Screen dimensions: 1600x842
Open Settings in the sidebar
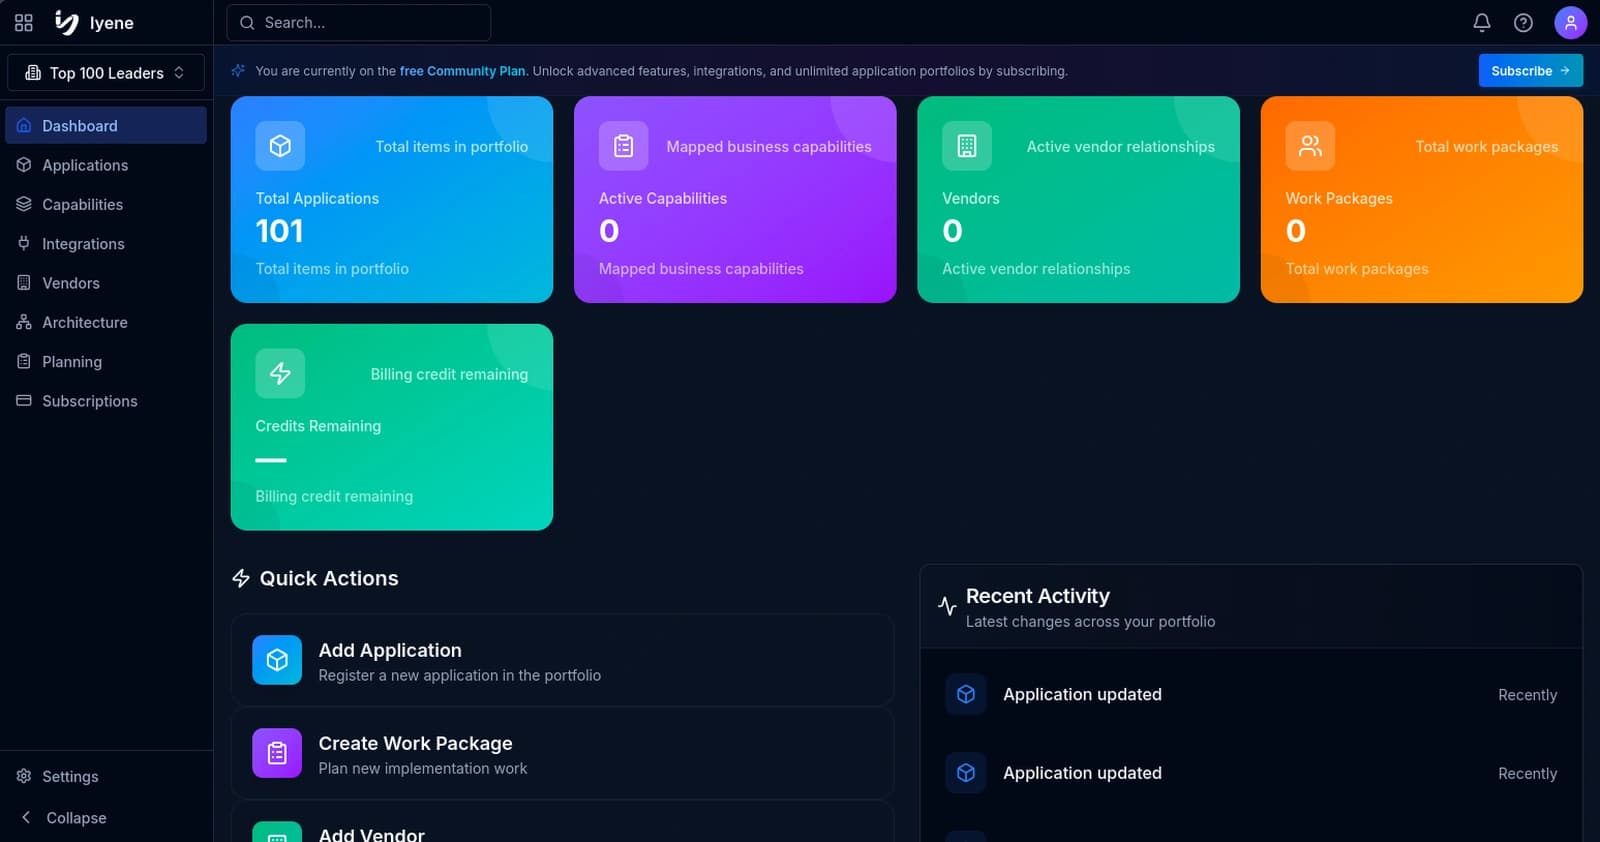coord(106,776)
